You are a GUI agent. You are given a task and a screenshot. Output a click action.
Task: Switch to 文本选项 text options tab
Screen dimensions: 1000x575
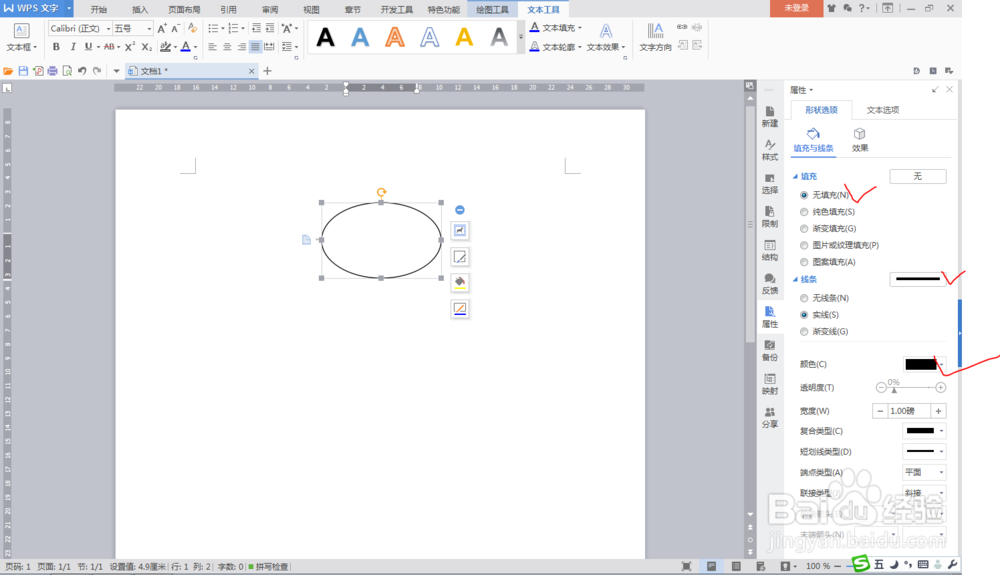(883, 110)
